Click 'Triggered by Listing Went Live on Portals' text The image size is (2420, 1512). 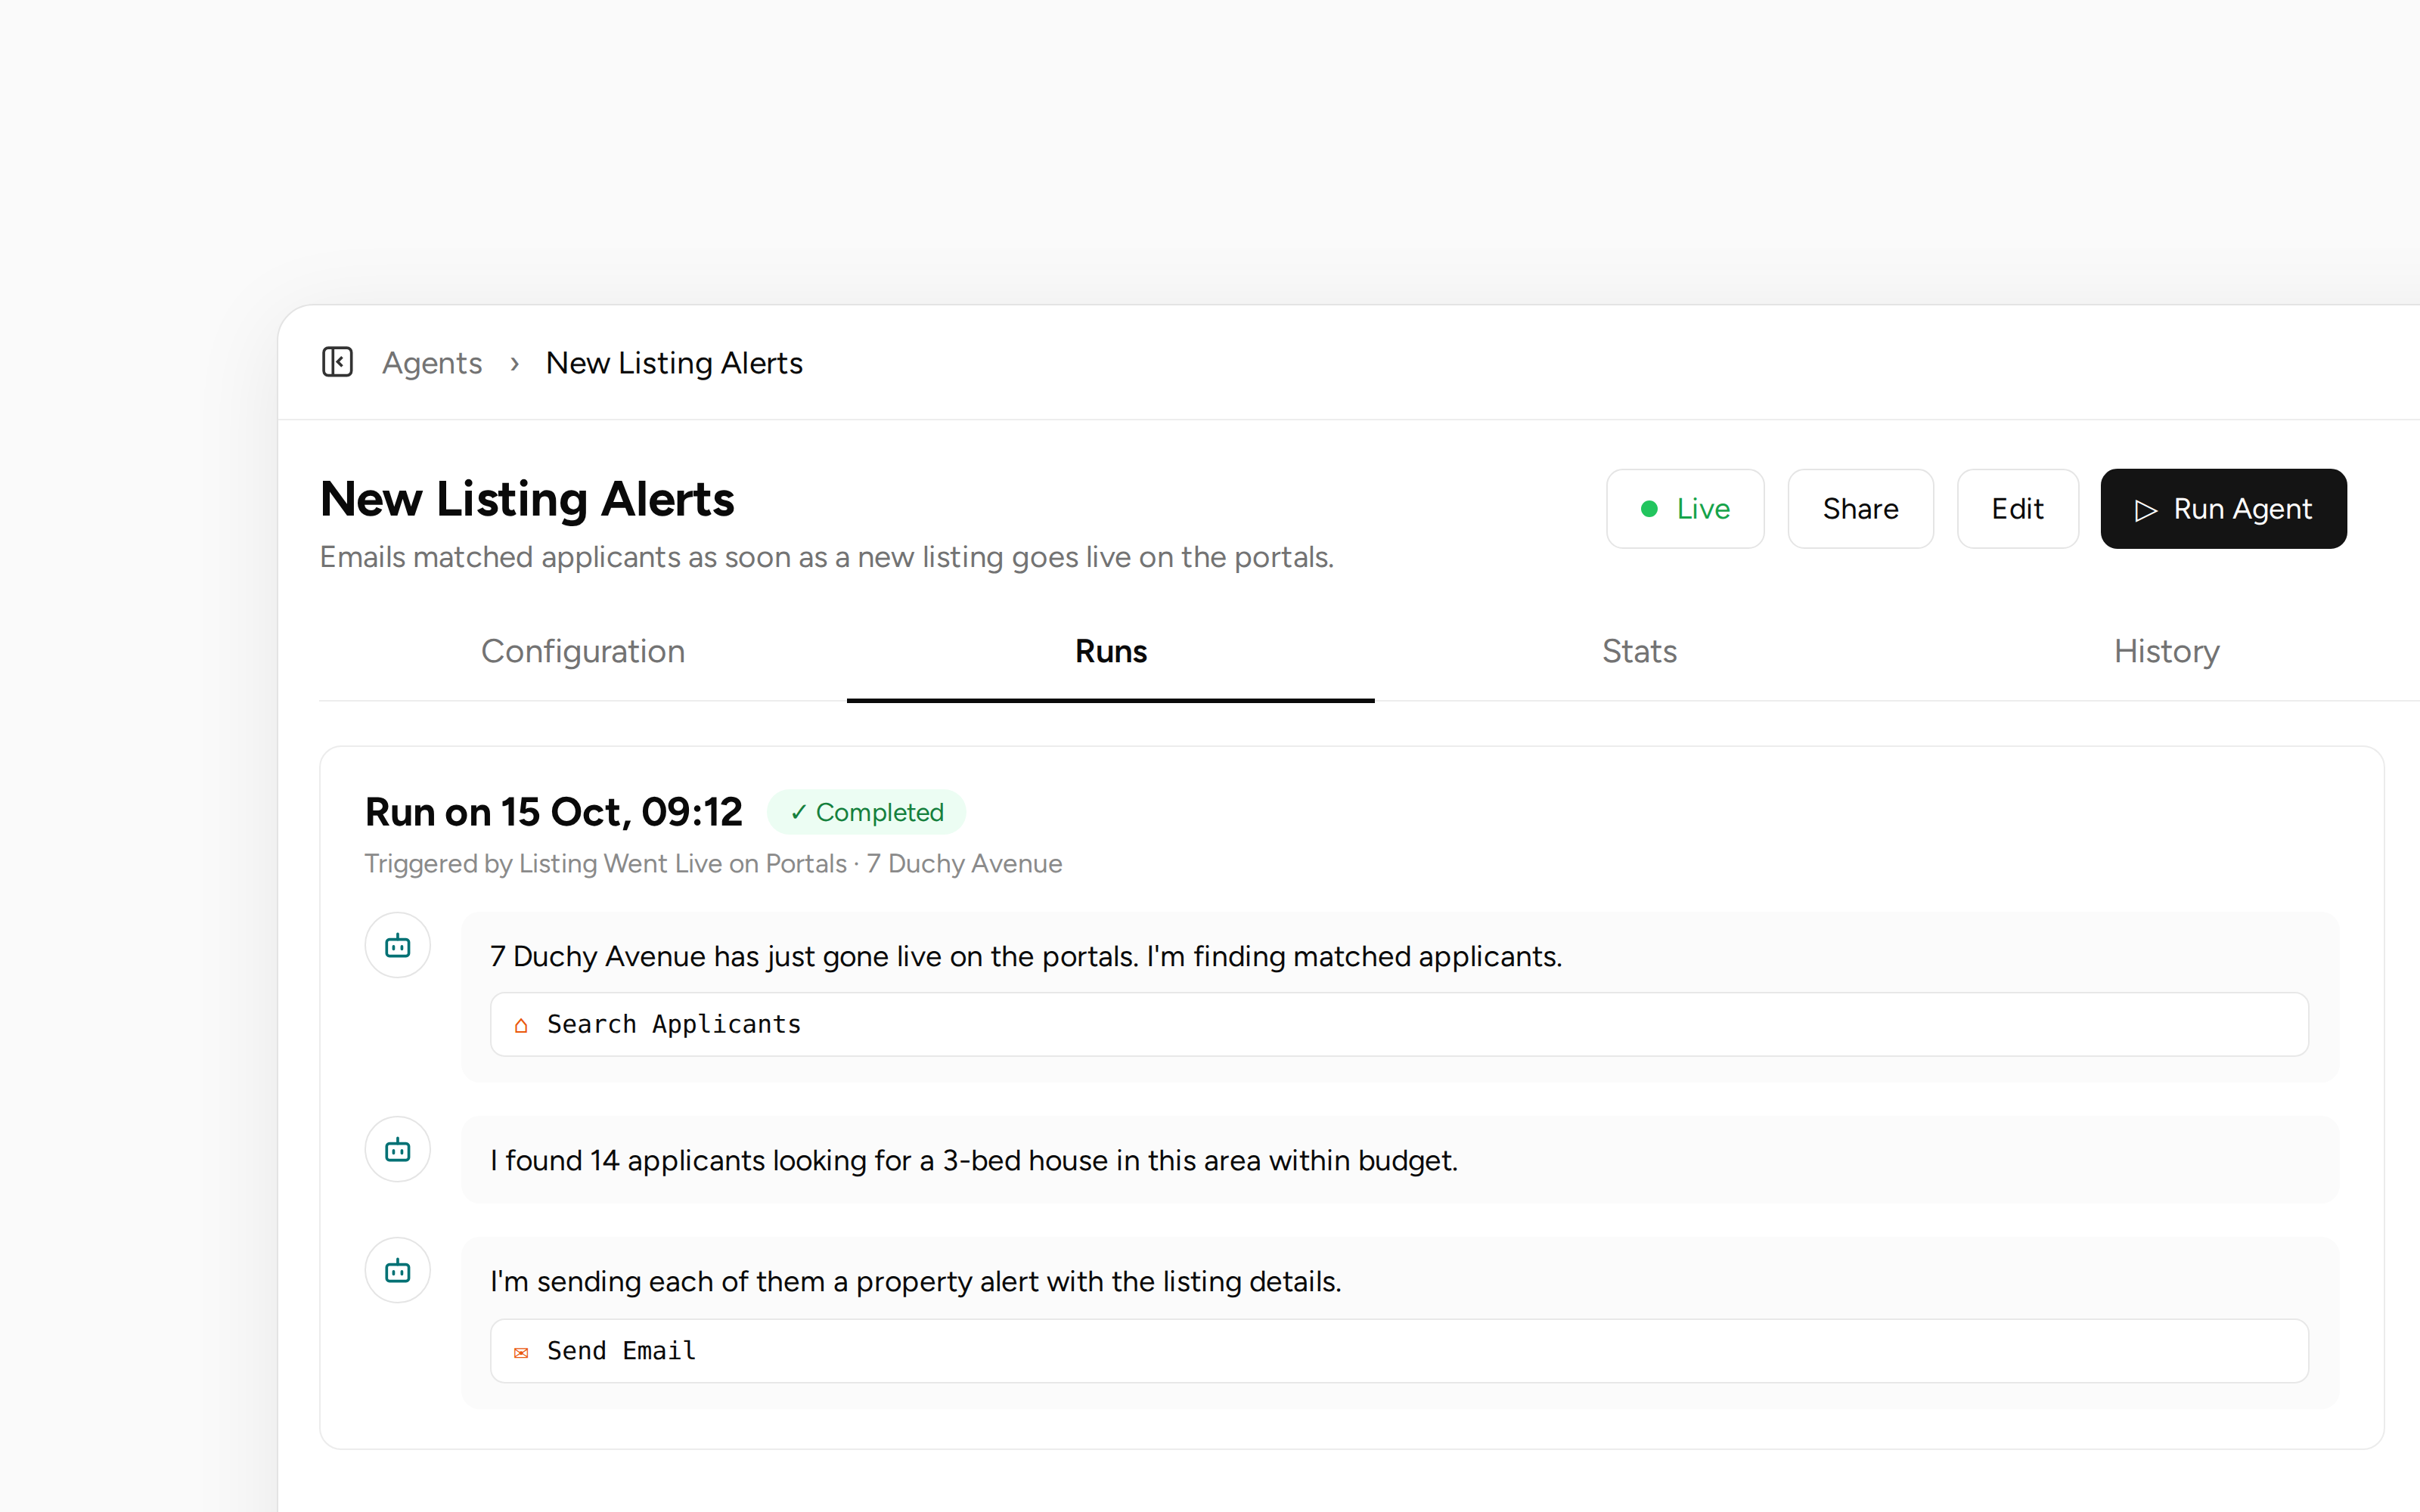pos(605,863)
